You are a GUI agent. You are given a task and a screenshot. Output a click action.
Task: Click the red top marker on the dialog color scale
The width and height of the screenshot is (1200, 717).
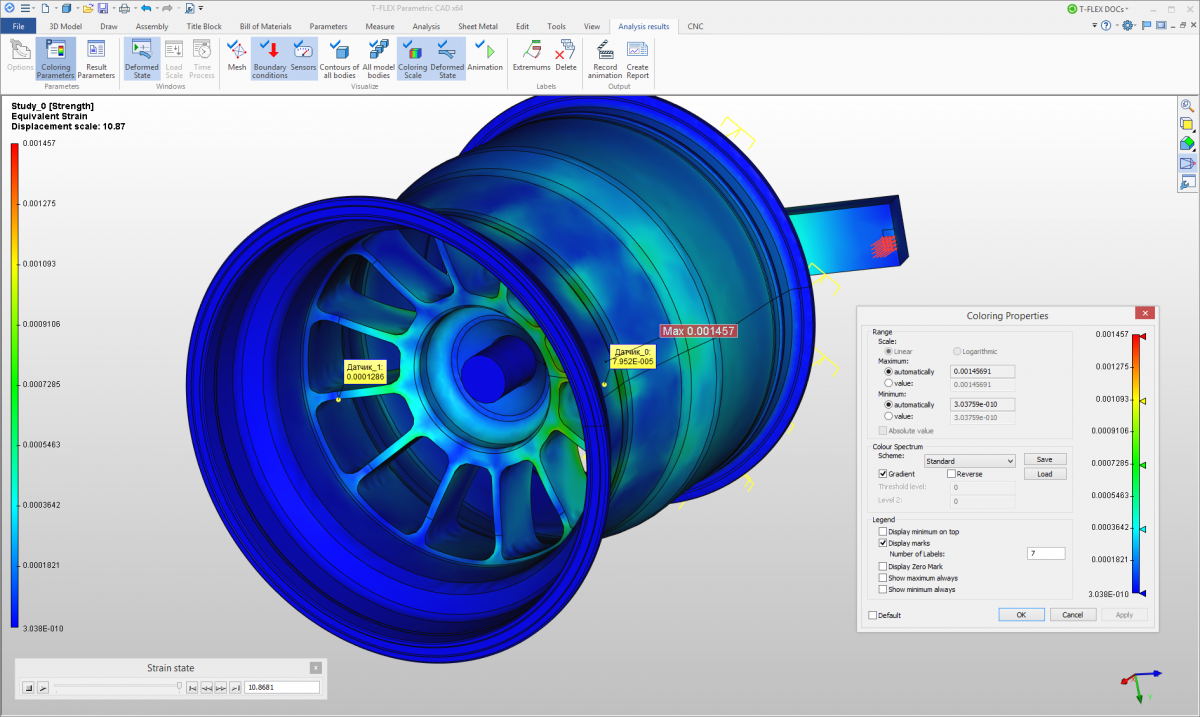click(x=1143, y=337)
